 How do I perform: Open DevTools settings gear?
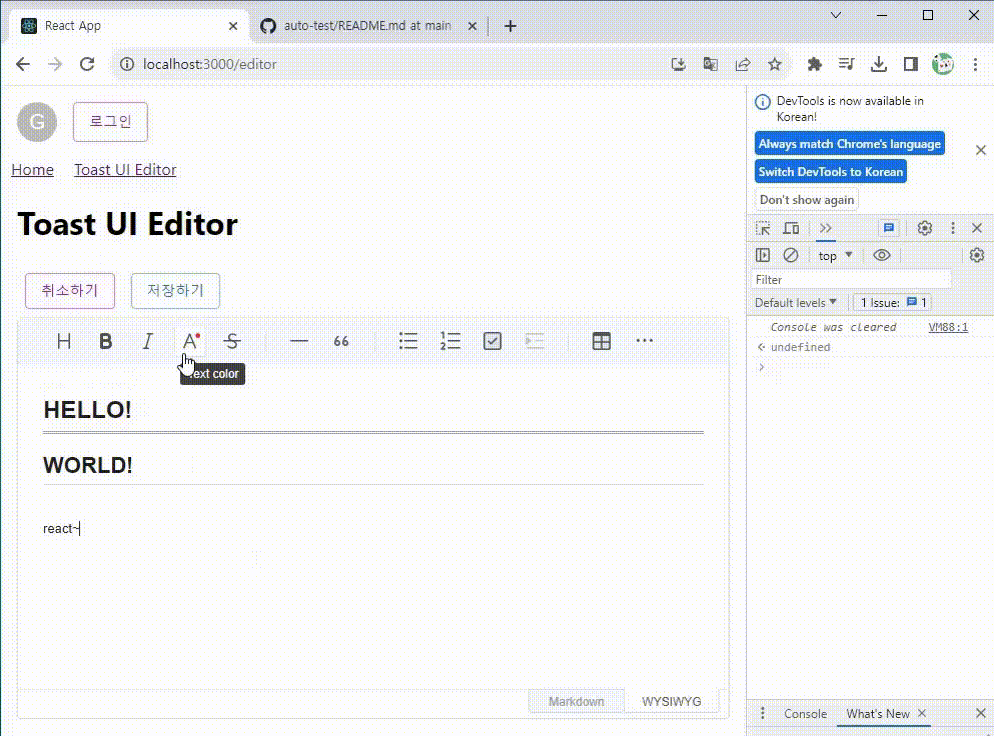(925, 228)
